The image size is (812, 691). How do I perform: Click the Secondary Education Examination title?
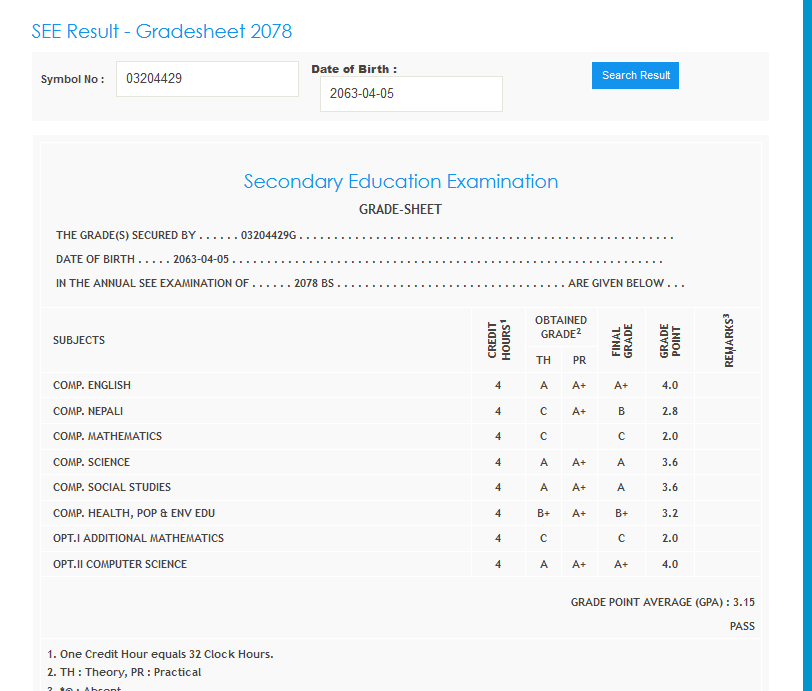pyautogui.click(x=400, y=181)
